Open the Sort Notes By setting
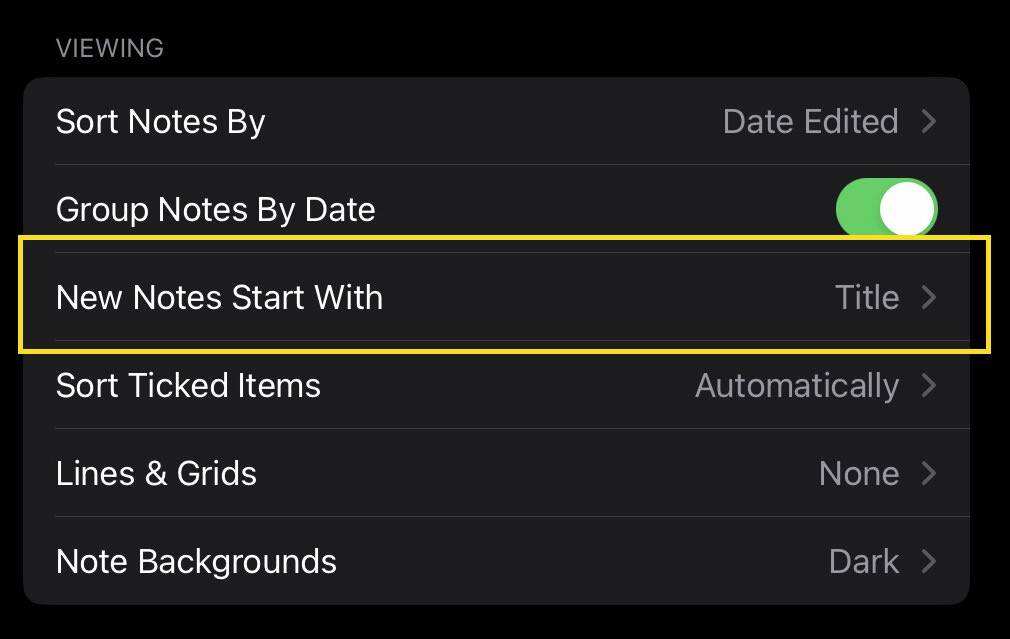1010x639 pixels. (x=160, y=122)
